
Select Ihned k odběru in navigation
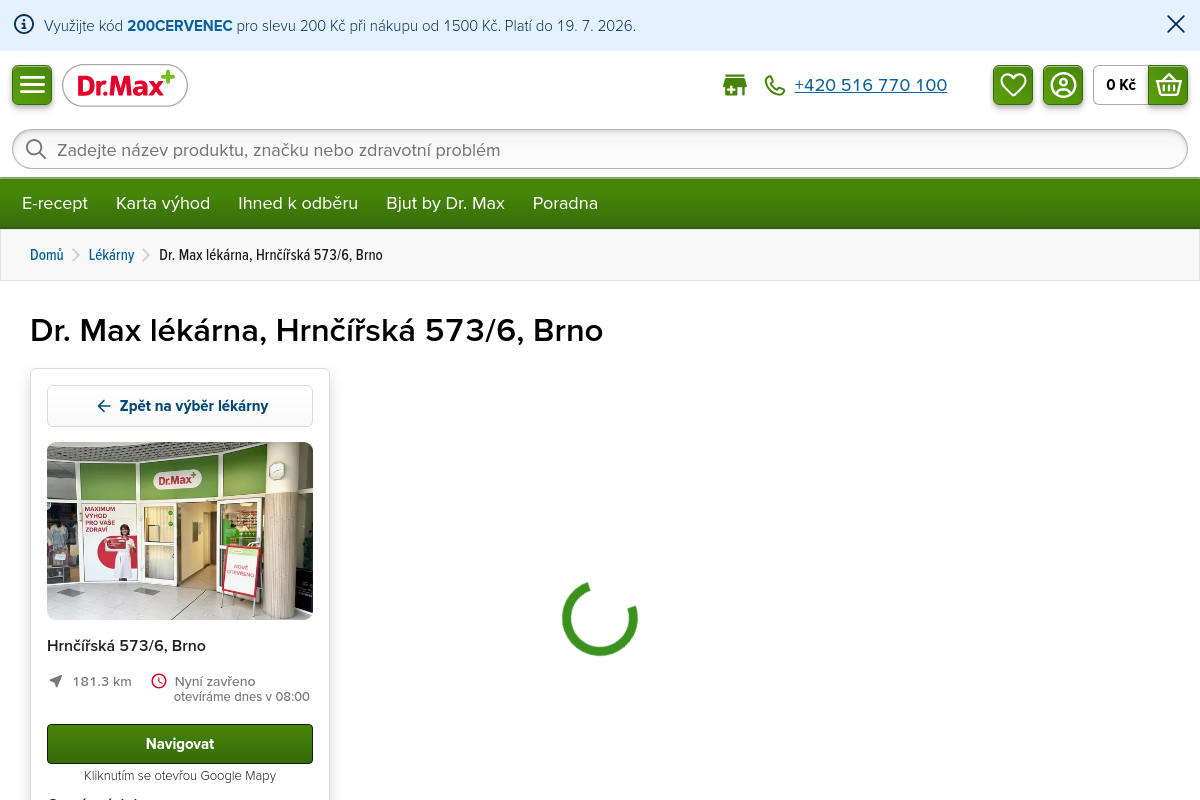(x=298, y=203)
